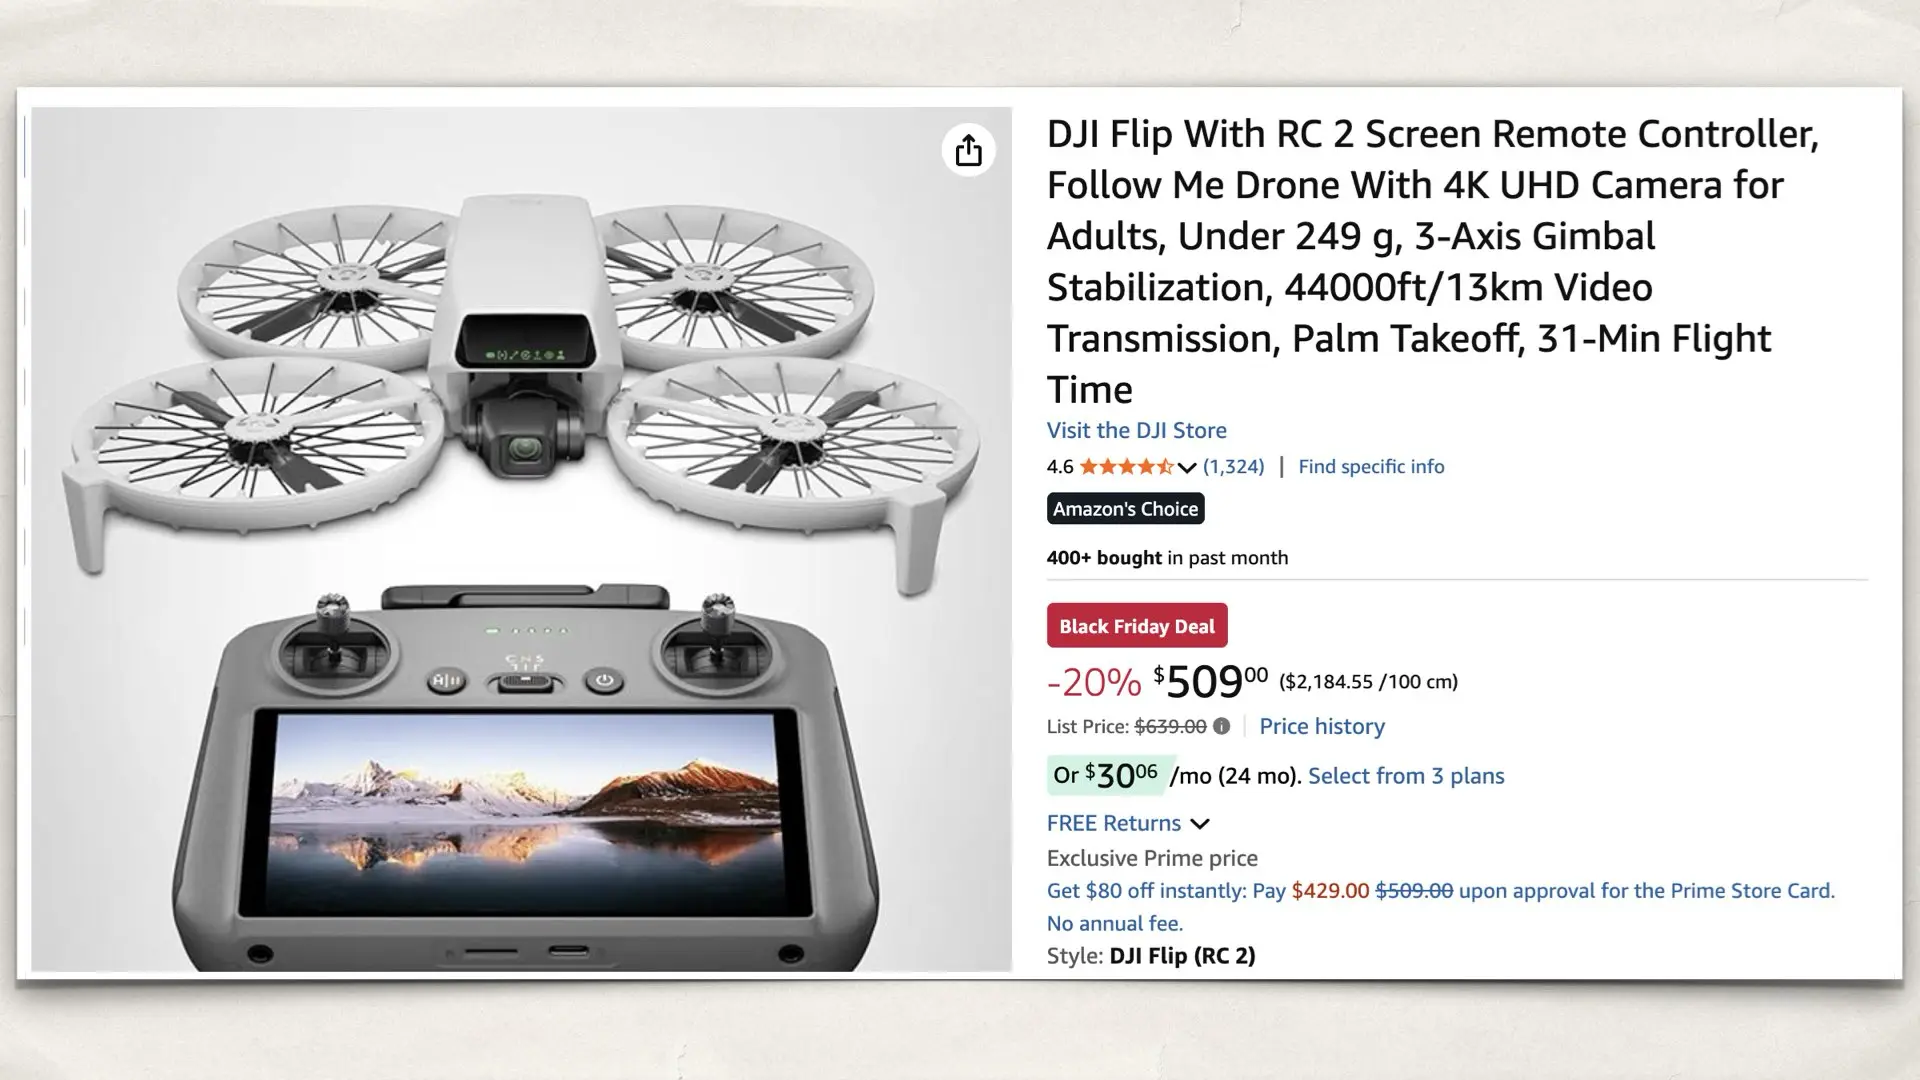
Task: Click Find specific info
Action: point(1371,466)
